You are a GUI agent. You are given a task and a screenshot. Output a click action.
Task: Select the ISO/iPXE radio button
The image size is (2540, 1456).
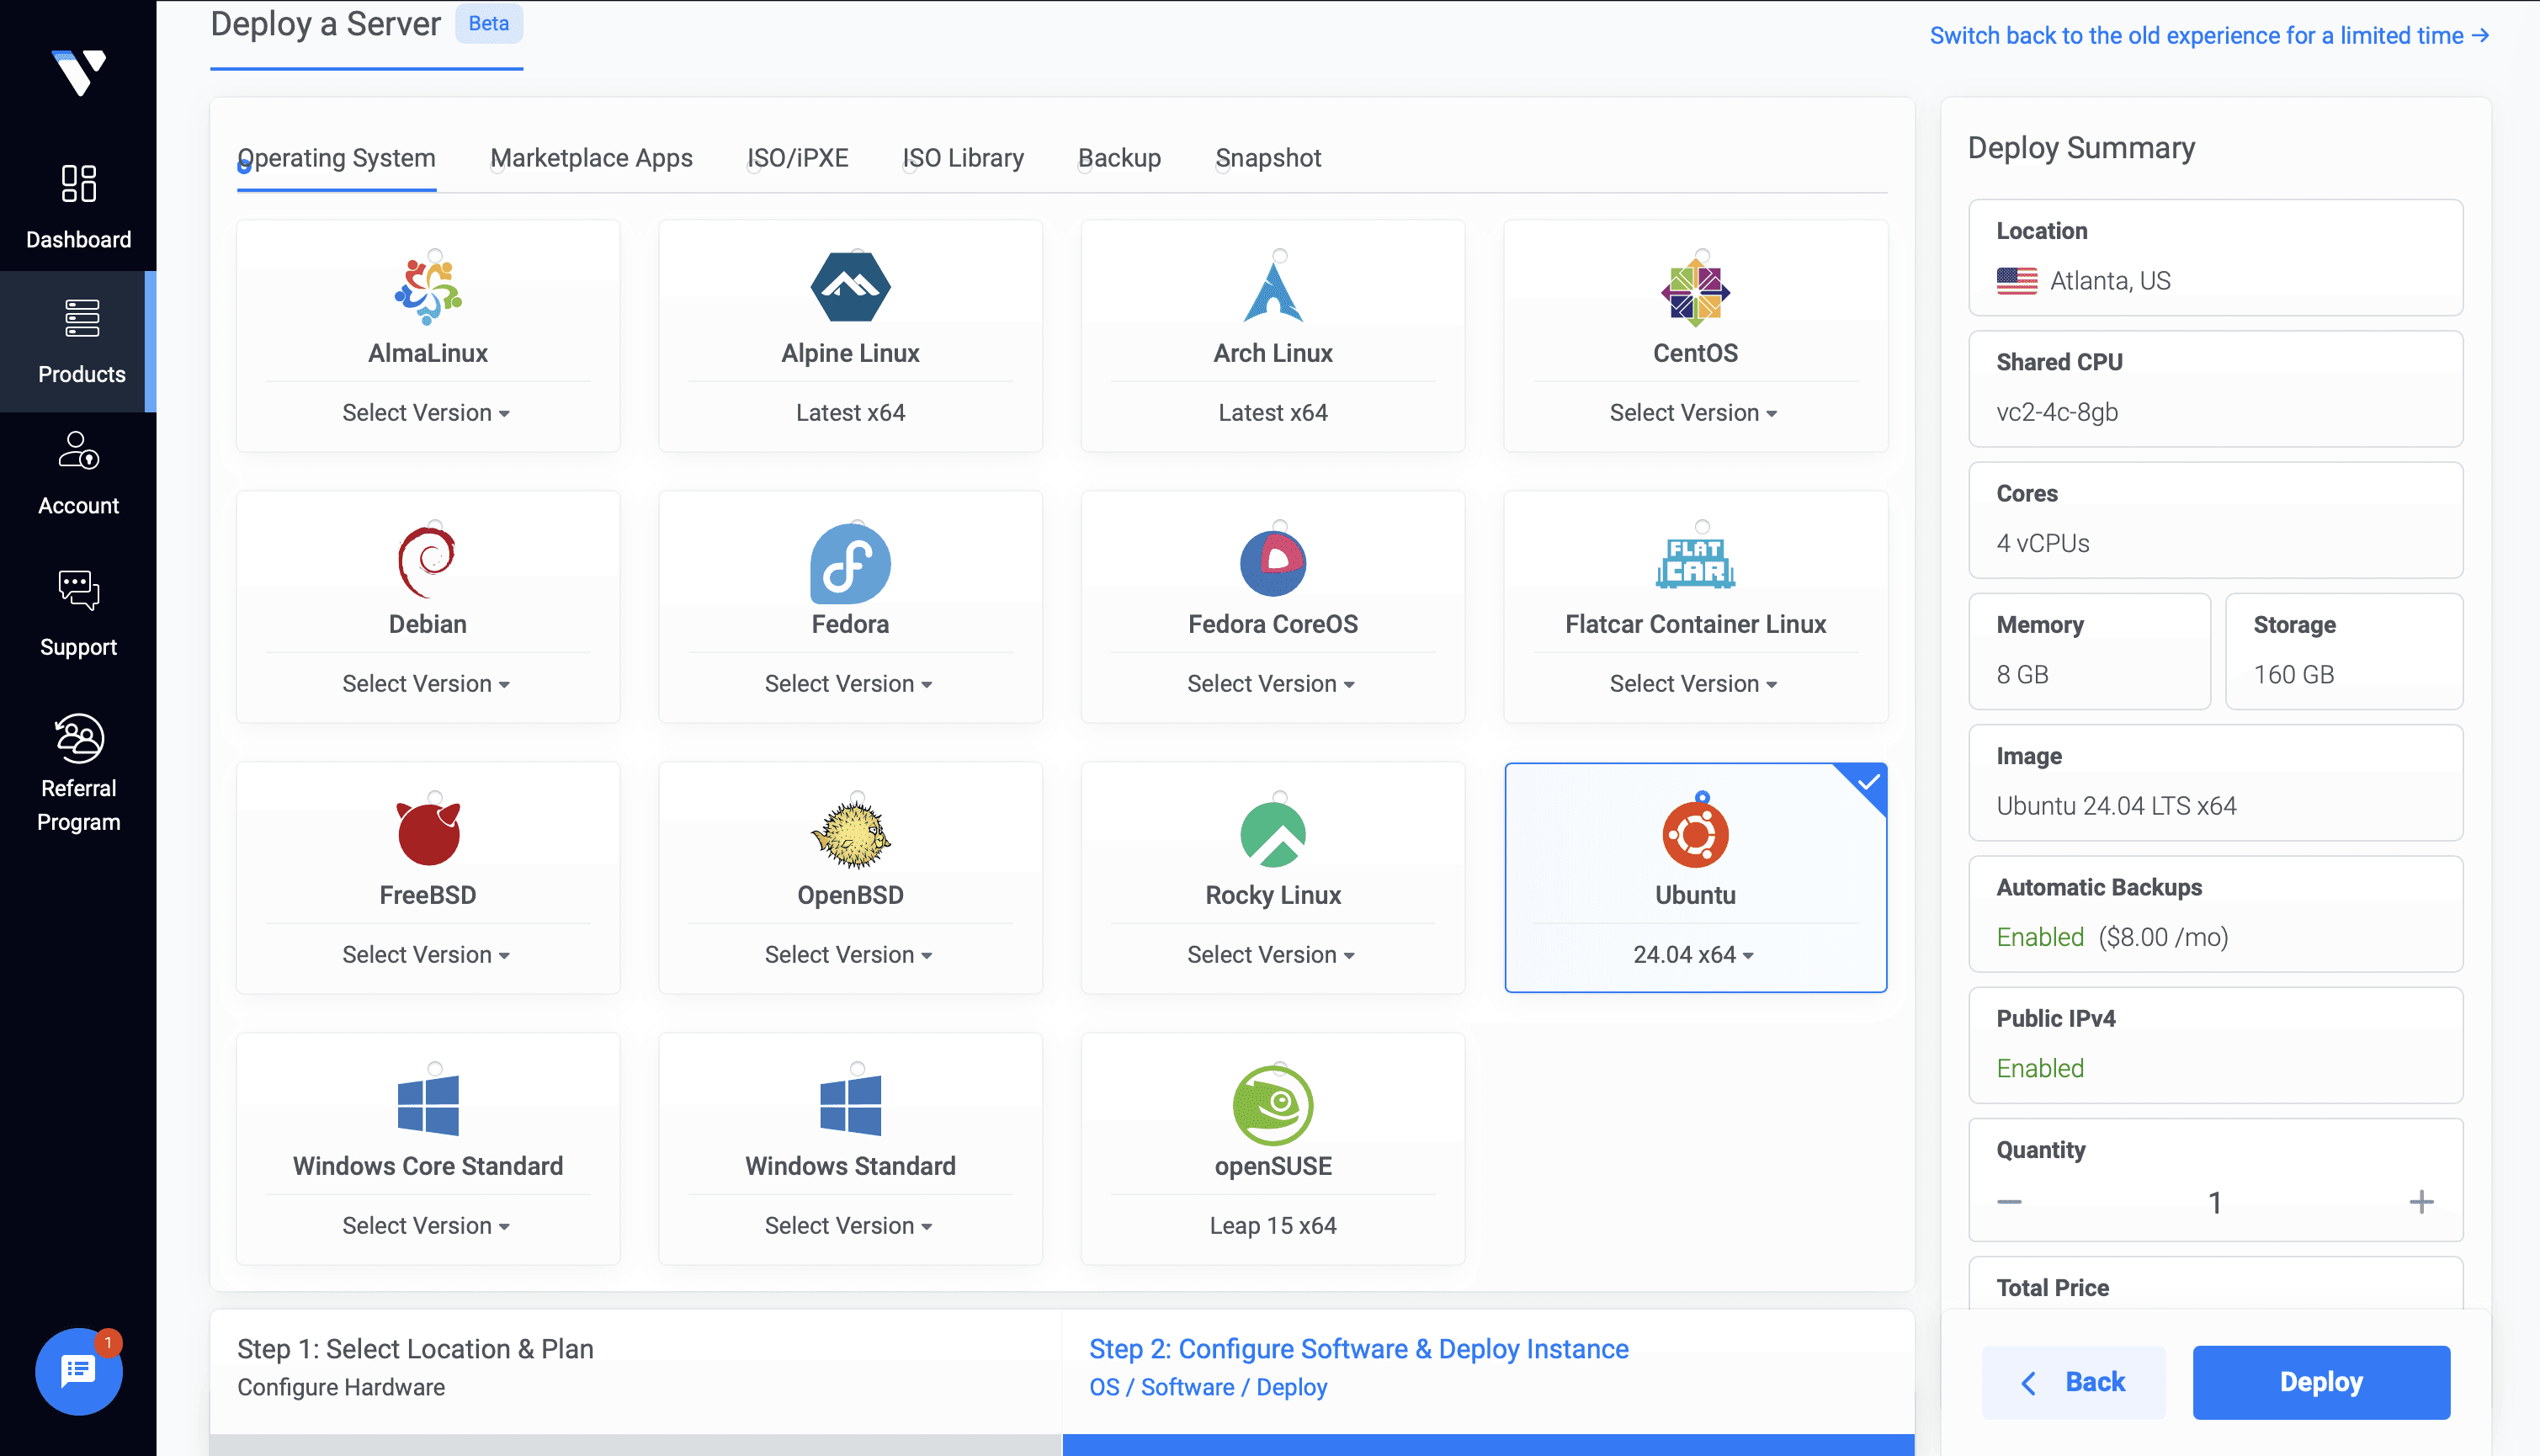coord(754,167)
